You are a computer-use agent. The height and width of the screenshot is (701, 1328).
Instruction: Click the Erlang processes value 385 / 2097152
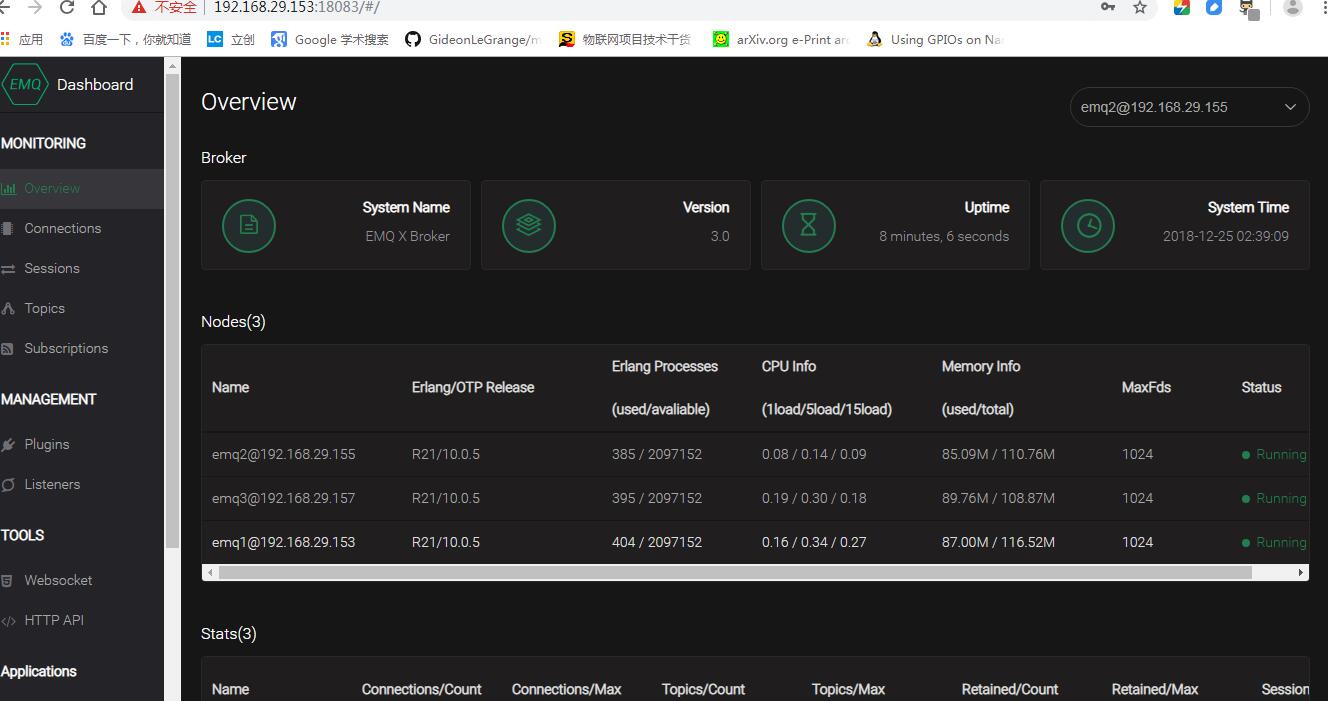(x=657, y=454)
